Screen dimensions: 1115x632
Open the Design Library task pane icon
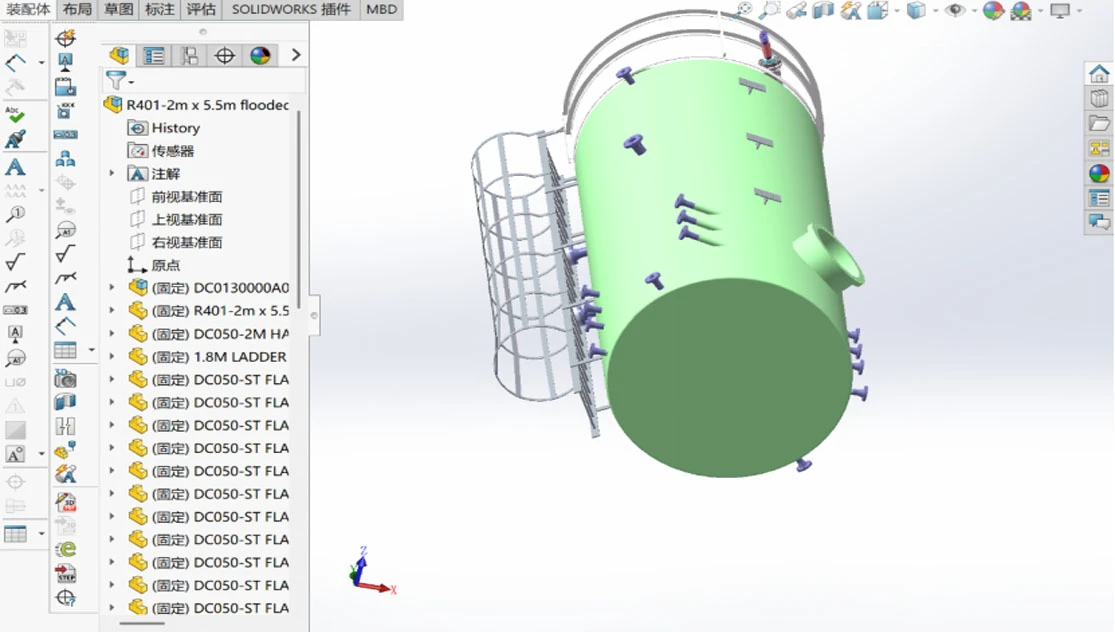pos(1099,98)
